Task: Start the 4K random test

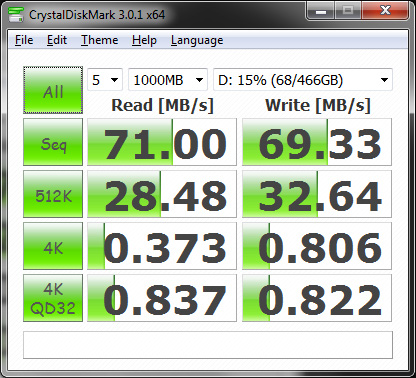Action: pos(53,246)
